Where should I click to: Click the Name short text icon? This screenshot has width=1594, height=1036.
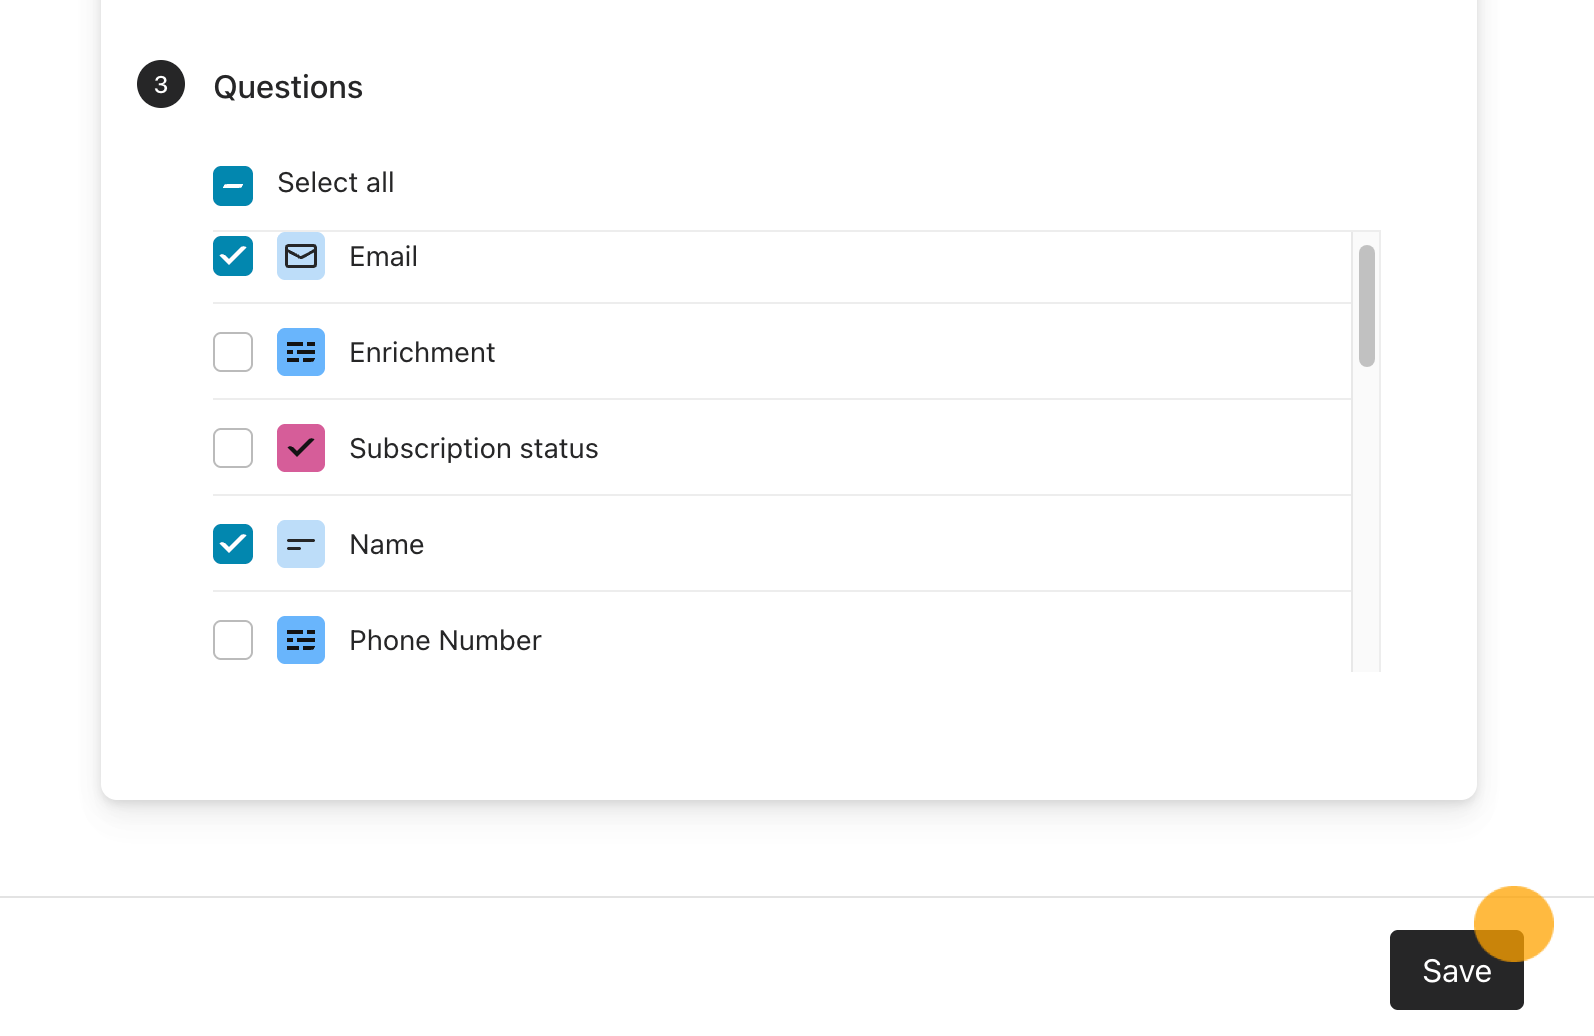[x=301, y=544]
